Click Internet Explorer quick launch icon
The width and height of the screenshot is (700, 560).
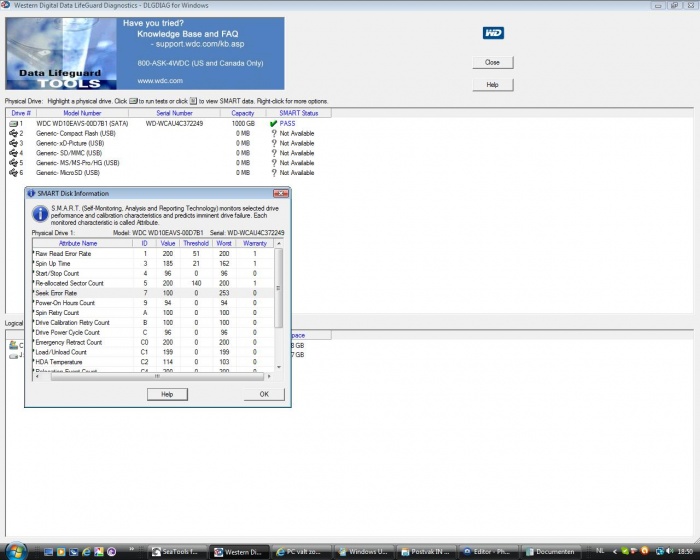tap(86, 552)
